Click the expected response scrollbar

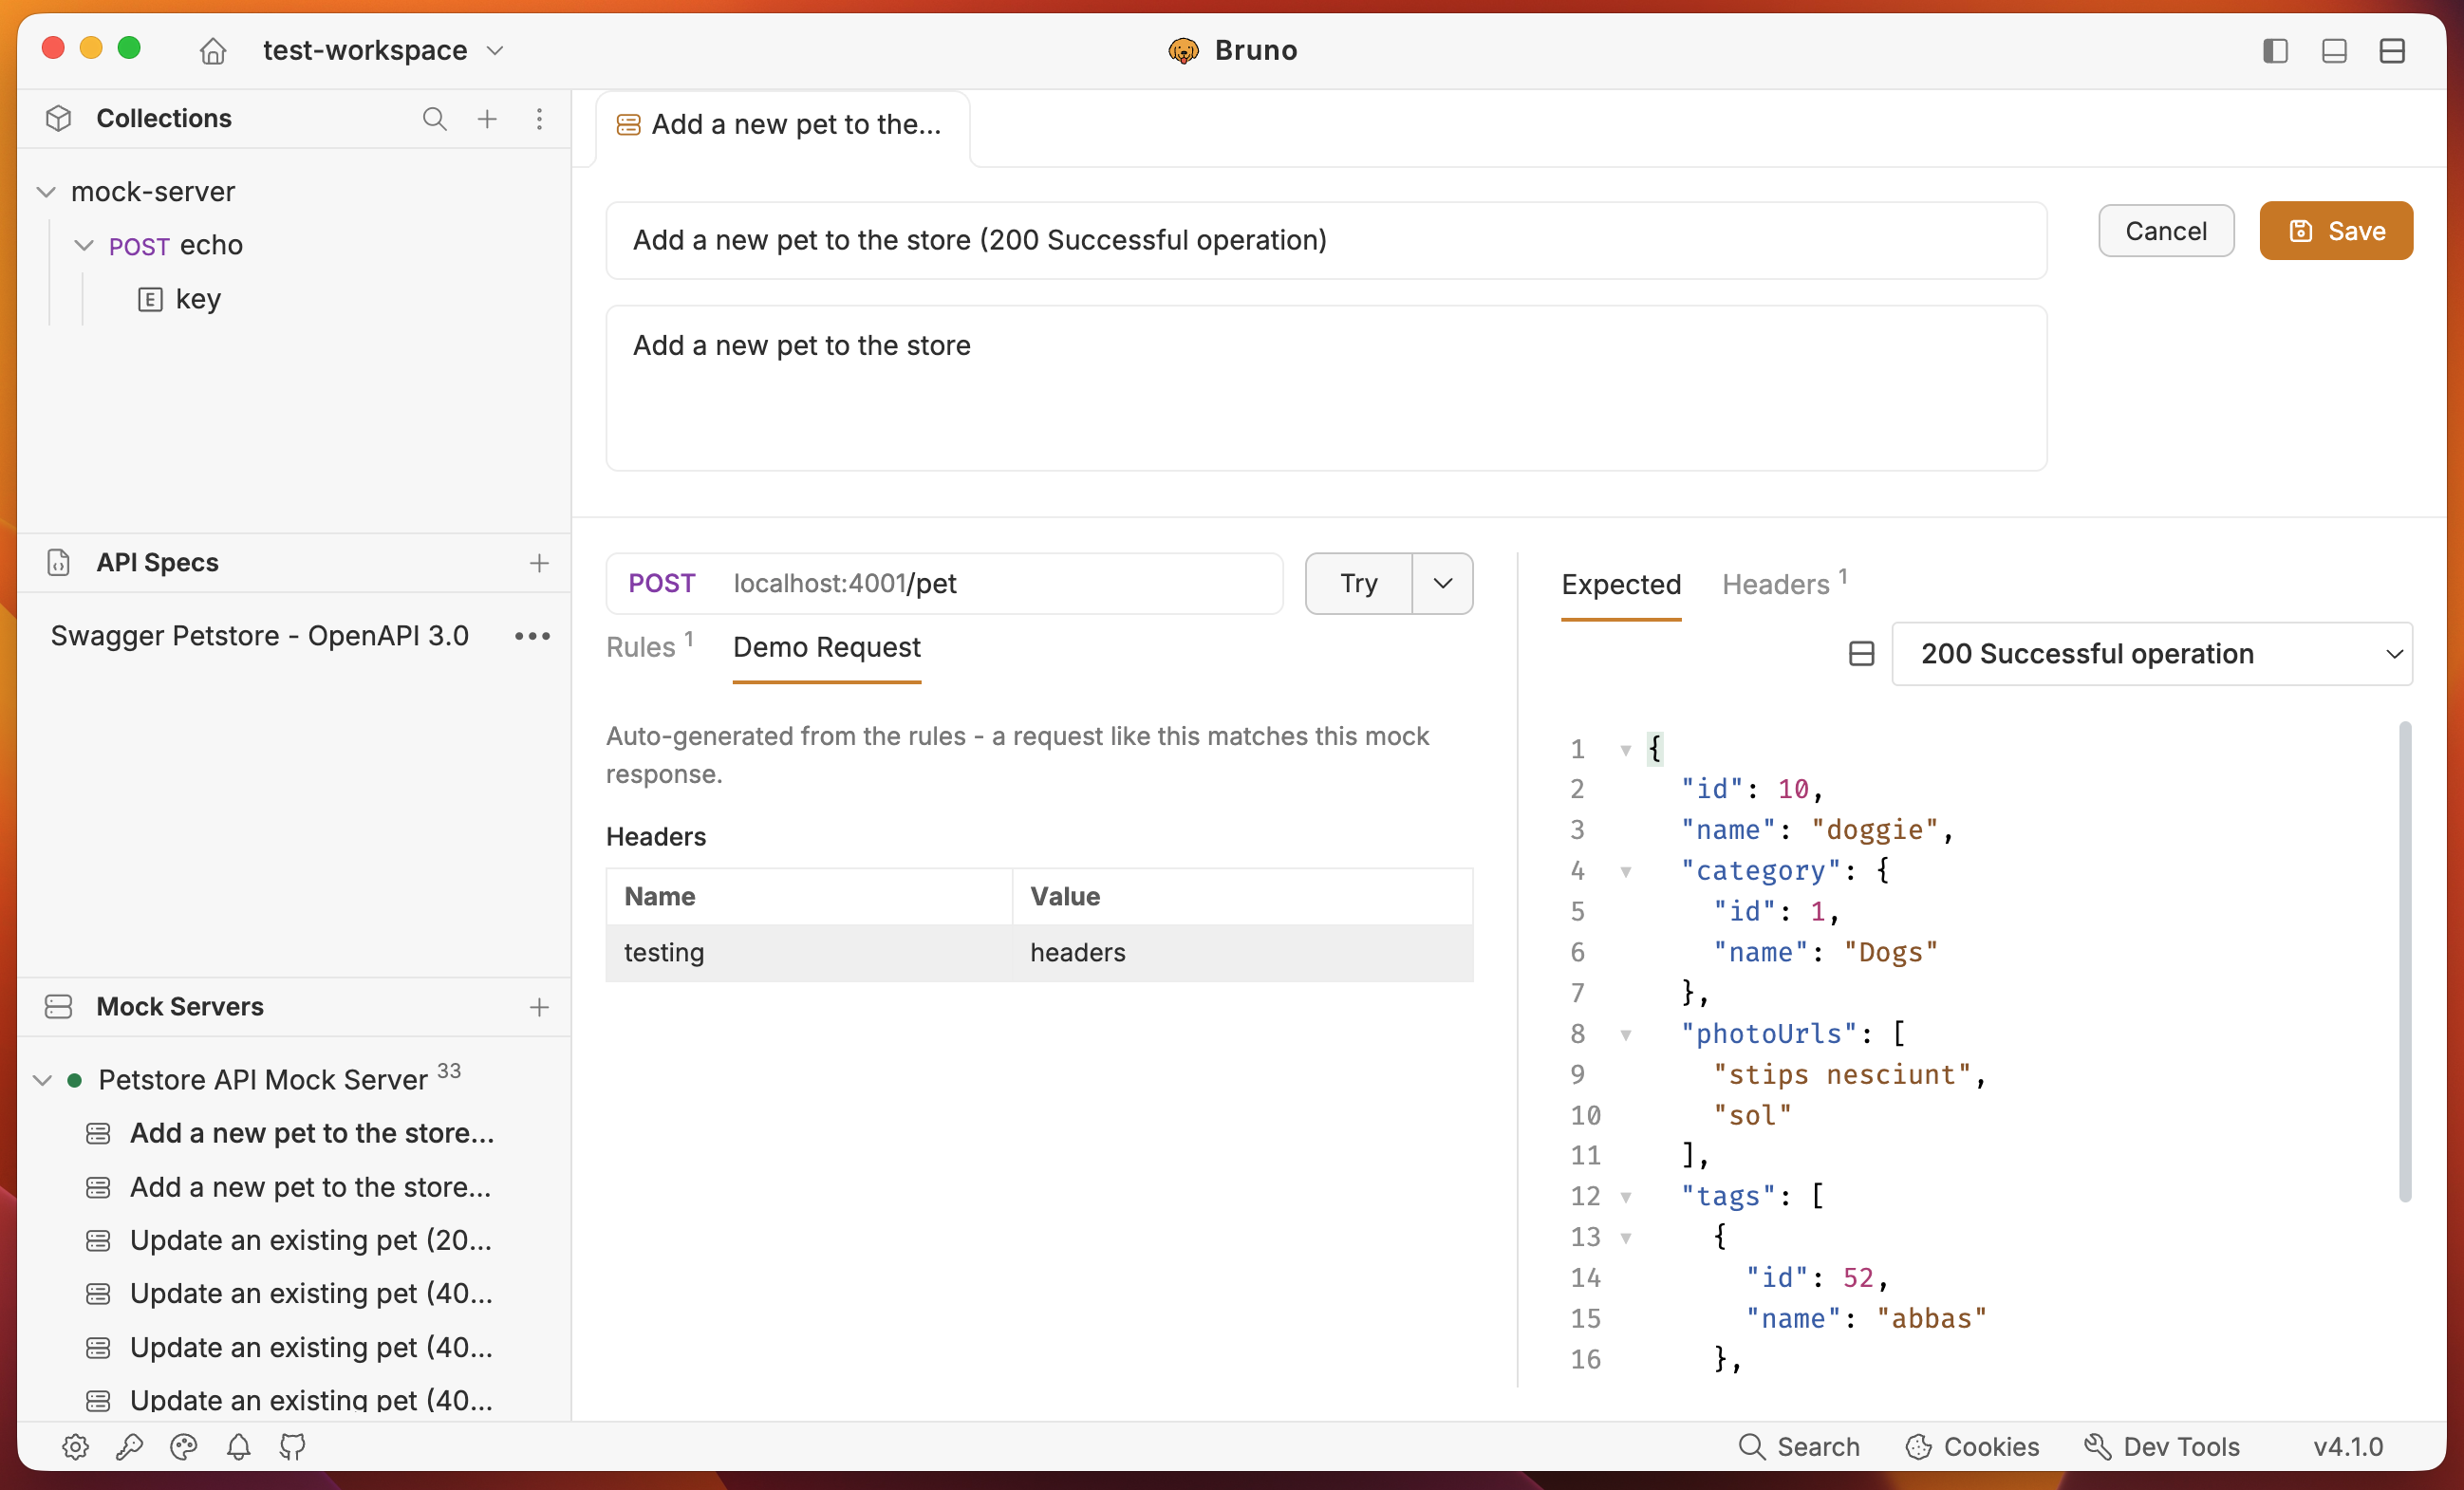point(2404,961)
